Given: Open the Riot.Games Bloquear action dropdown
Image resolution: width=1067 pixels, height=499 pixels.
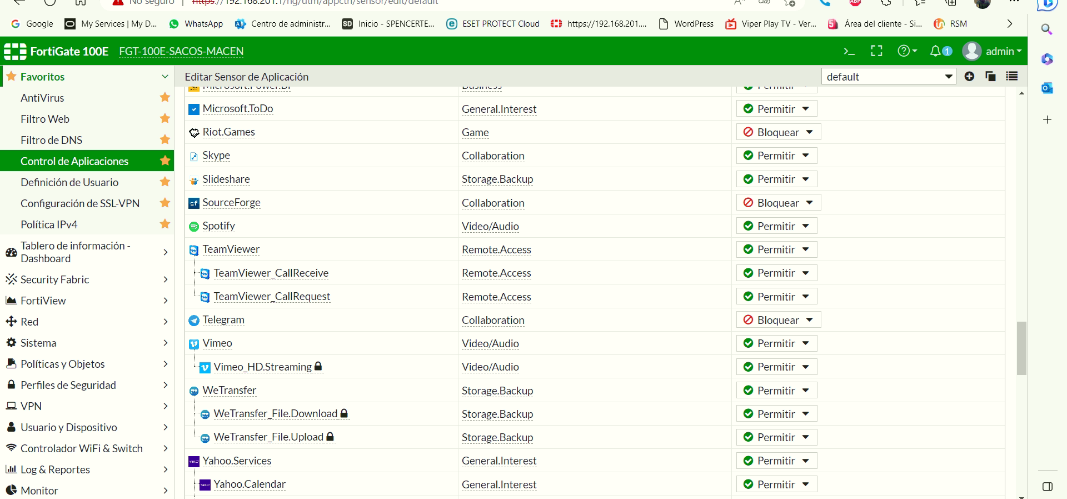Looking at the screenshot, I should (x=778, y=132).
